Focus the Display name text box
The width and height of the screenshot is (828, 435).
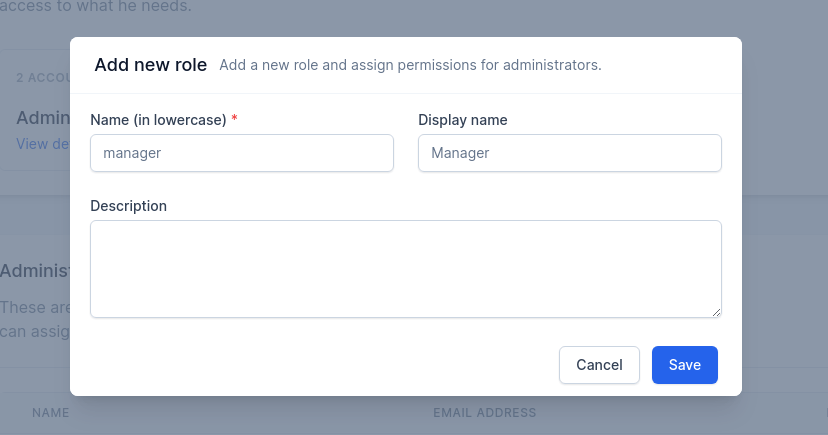tap(570, 153)
